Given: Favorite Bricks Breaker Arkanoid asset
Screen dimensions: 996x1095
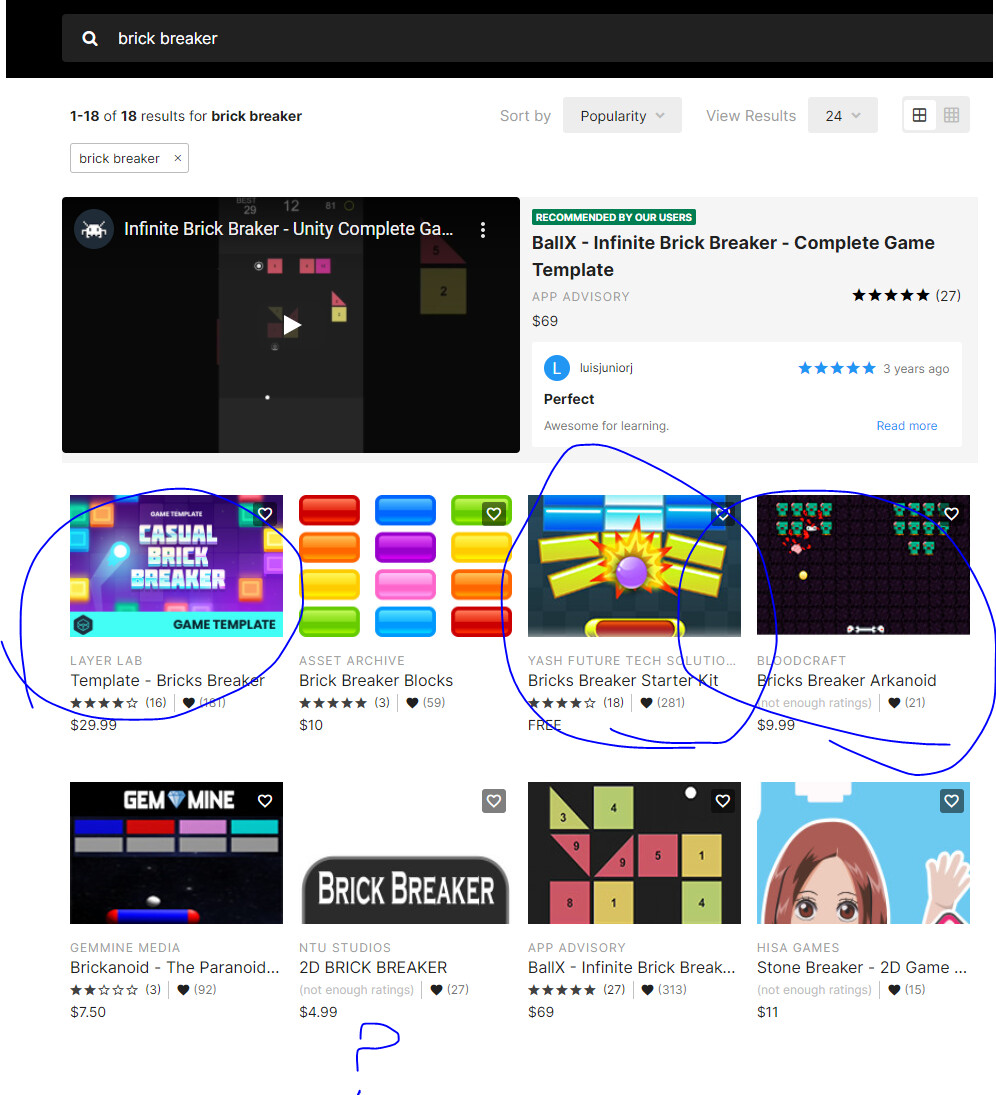Looking at the screenshot, I should [951, 514].
